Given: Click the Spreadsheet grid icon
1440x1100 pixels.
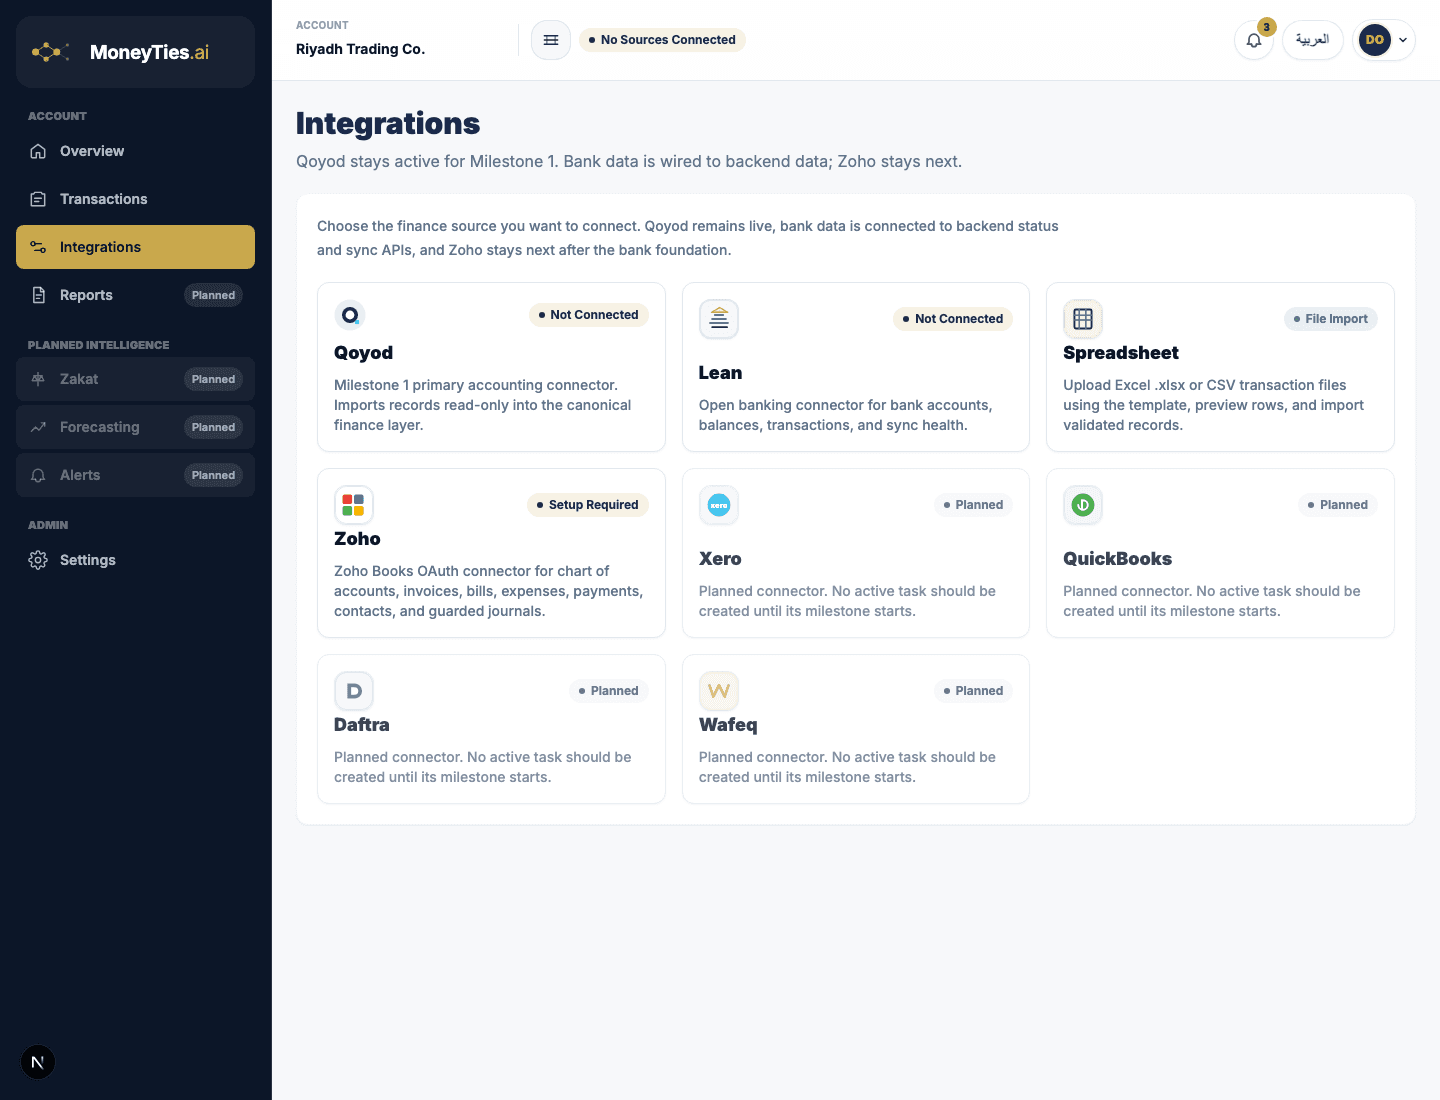Looking at the screenshot, I should tap(1083, 319).
